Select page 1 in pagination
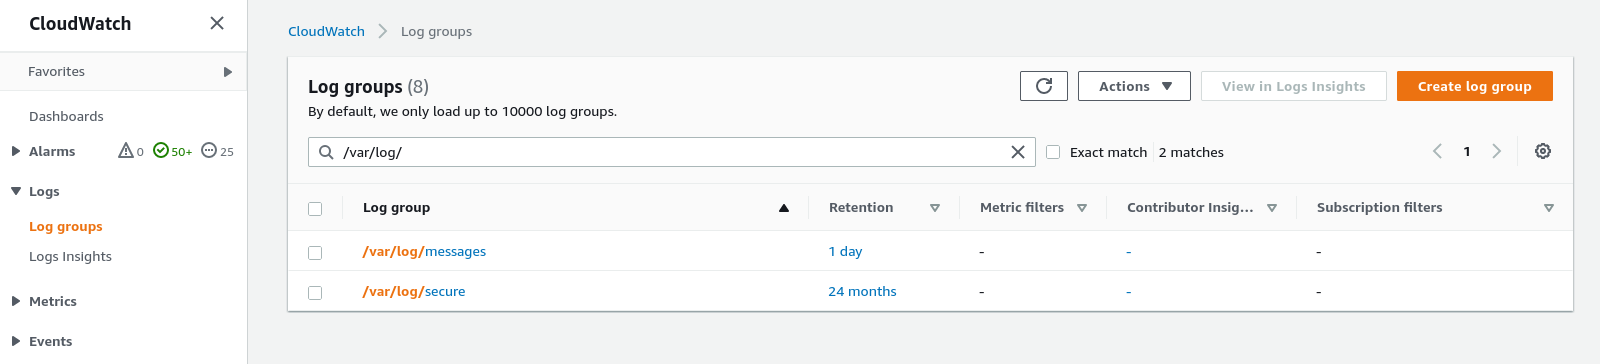 tap(1467, 152)
